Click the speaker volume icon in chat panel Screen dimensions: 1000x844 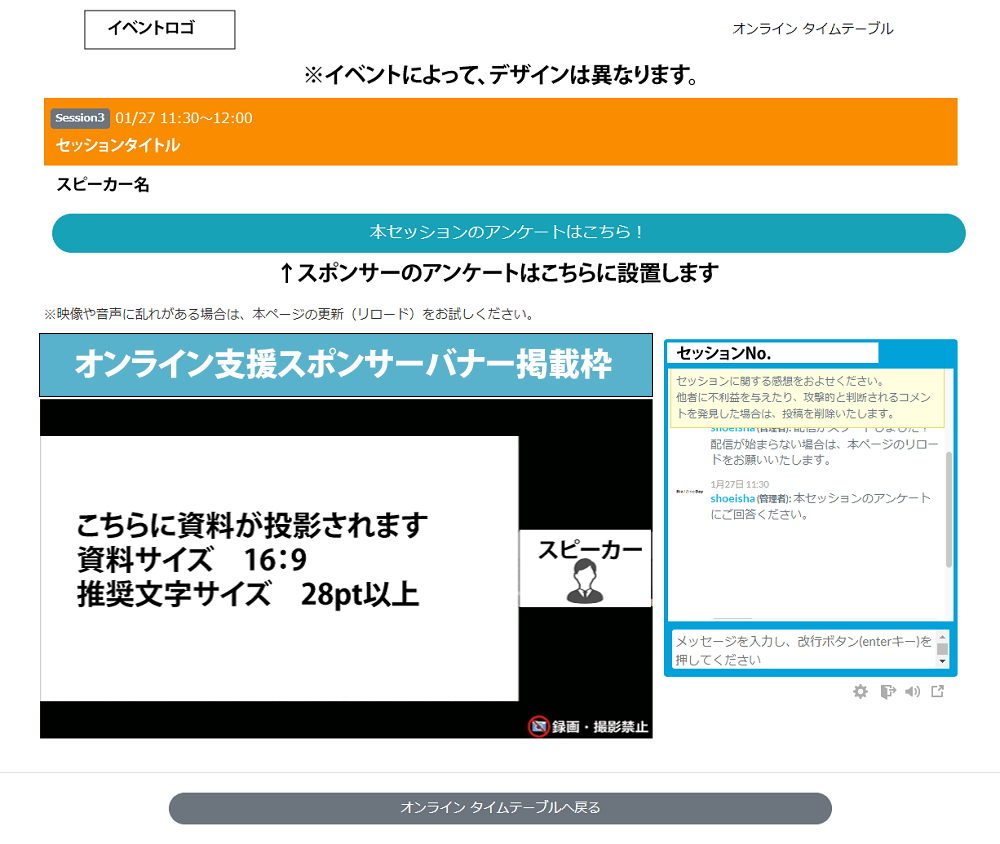(912, 691)
